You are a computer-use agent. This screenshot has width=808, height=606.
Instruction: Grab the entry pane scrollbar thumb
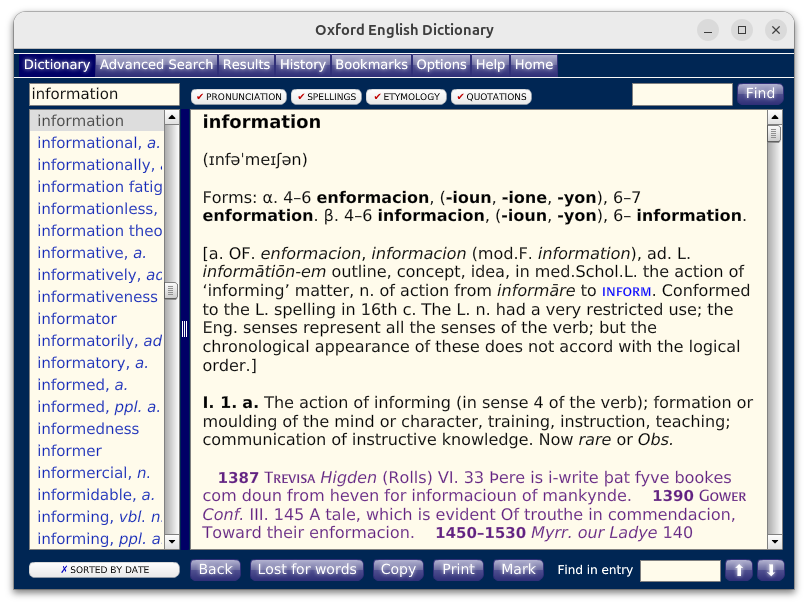[x=774, y=134]
